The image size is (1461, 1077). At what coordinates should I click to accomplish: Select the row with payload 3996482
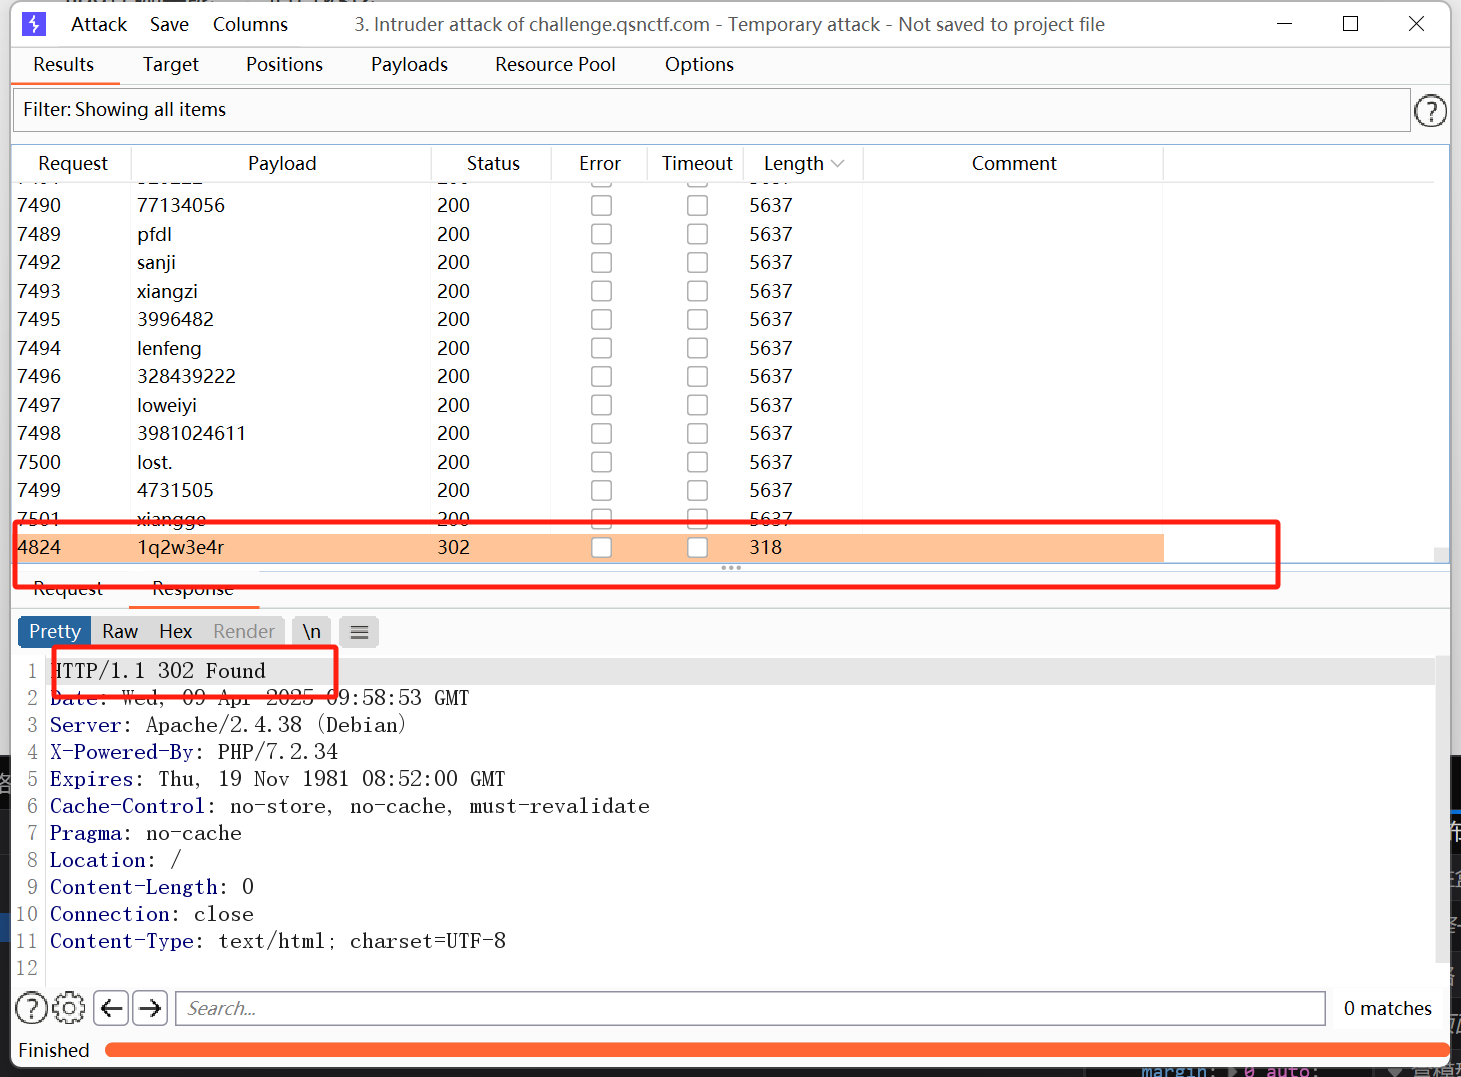588,319
